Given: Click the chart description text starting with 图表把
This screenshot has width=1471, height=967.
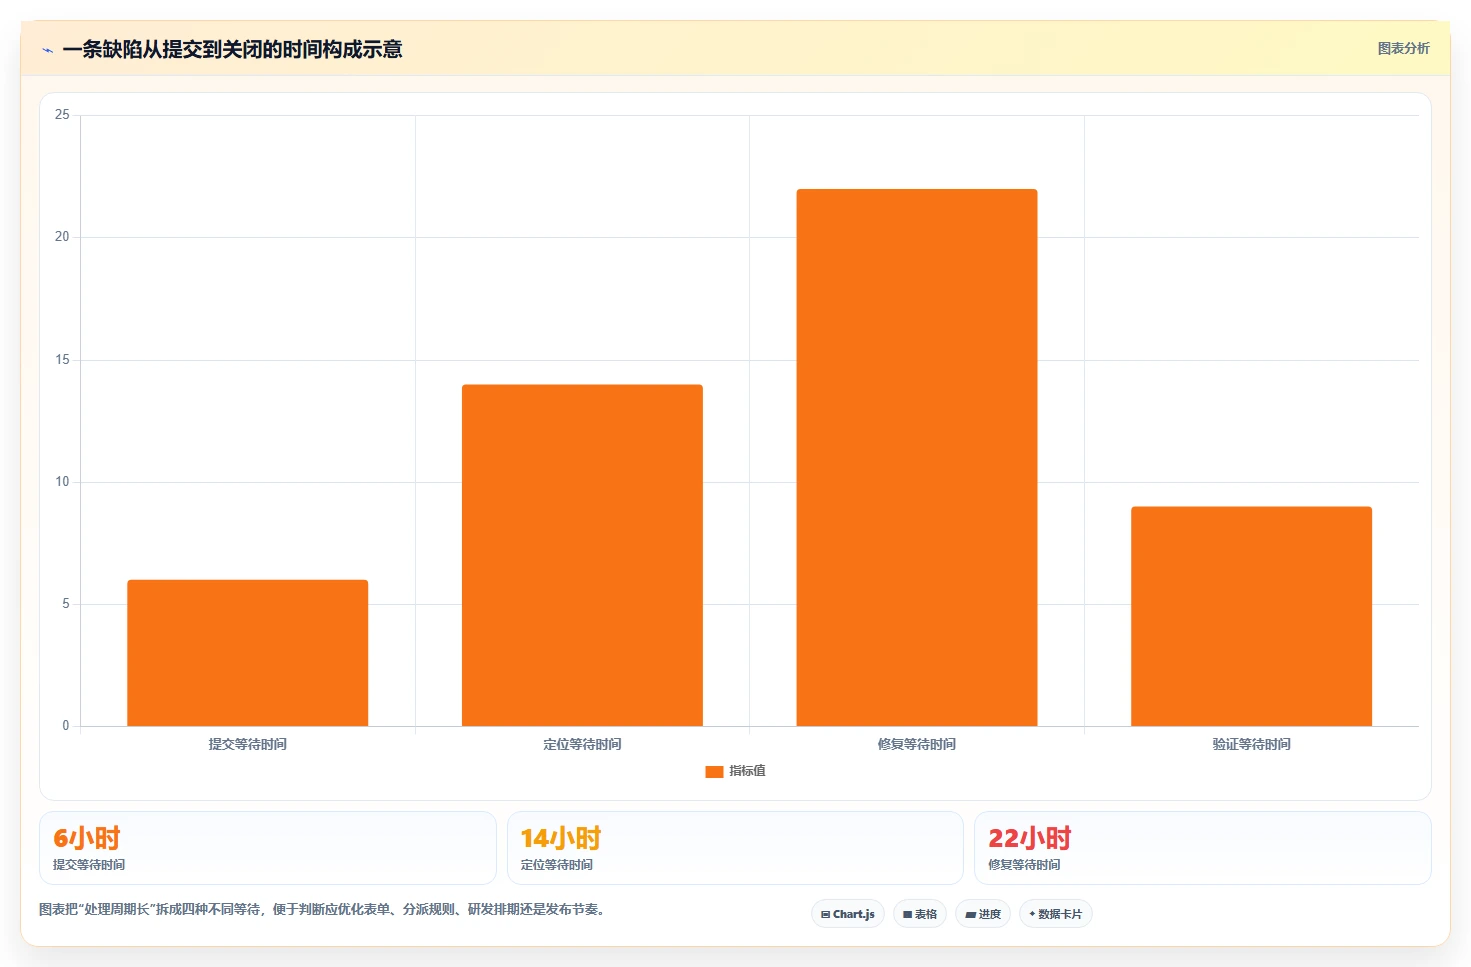Looking at the screenshot, I should click(x=323, y=909).
